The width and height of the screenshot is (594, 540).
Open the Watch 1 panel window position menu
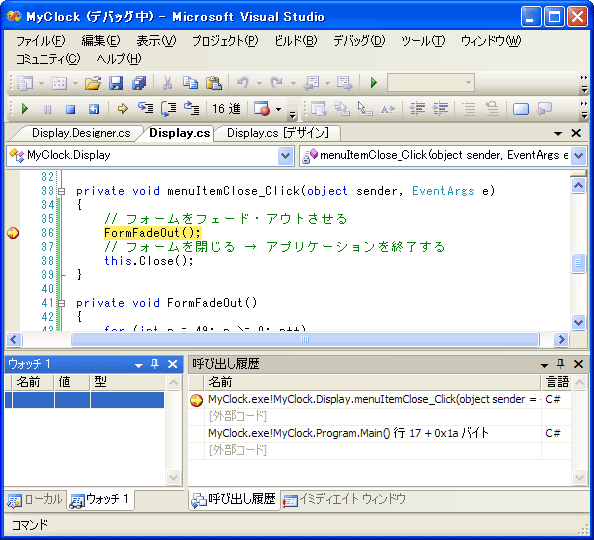139,365
